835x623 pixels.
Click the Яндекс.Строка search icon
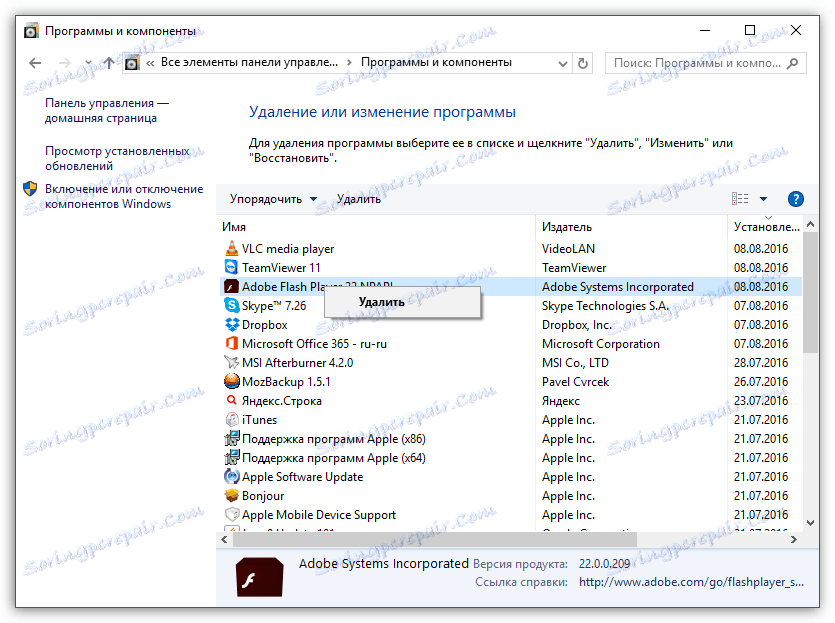pyautogui.click(x=232, y=400)
